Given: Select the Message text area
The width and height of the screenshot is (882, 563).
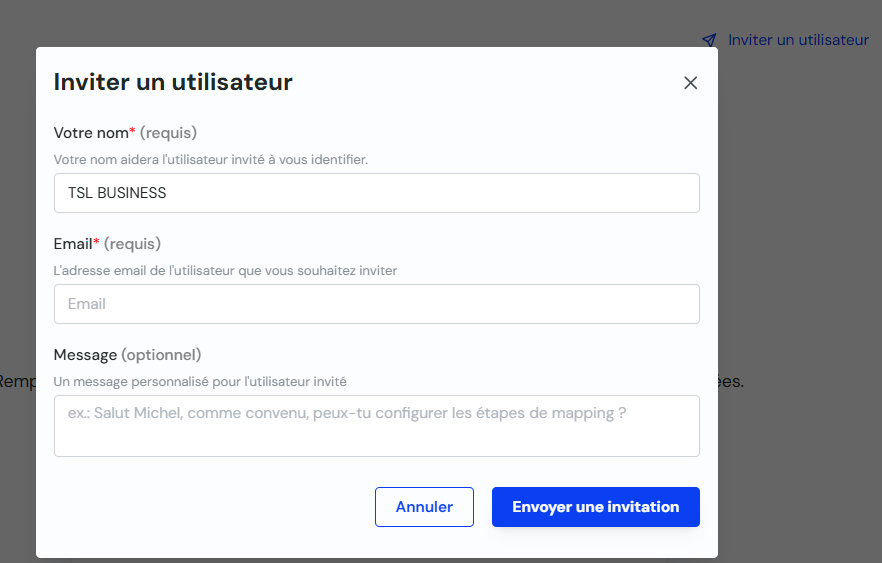Looking at the screenshot, I should point(376,426).
